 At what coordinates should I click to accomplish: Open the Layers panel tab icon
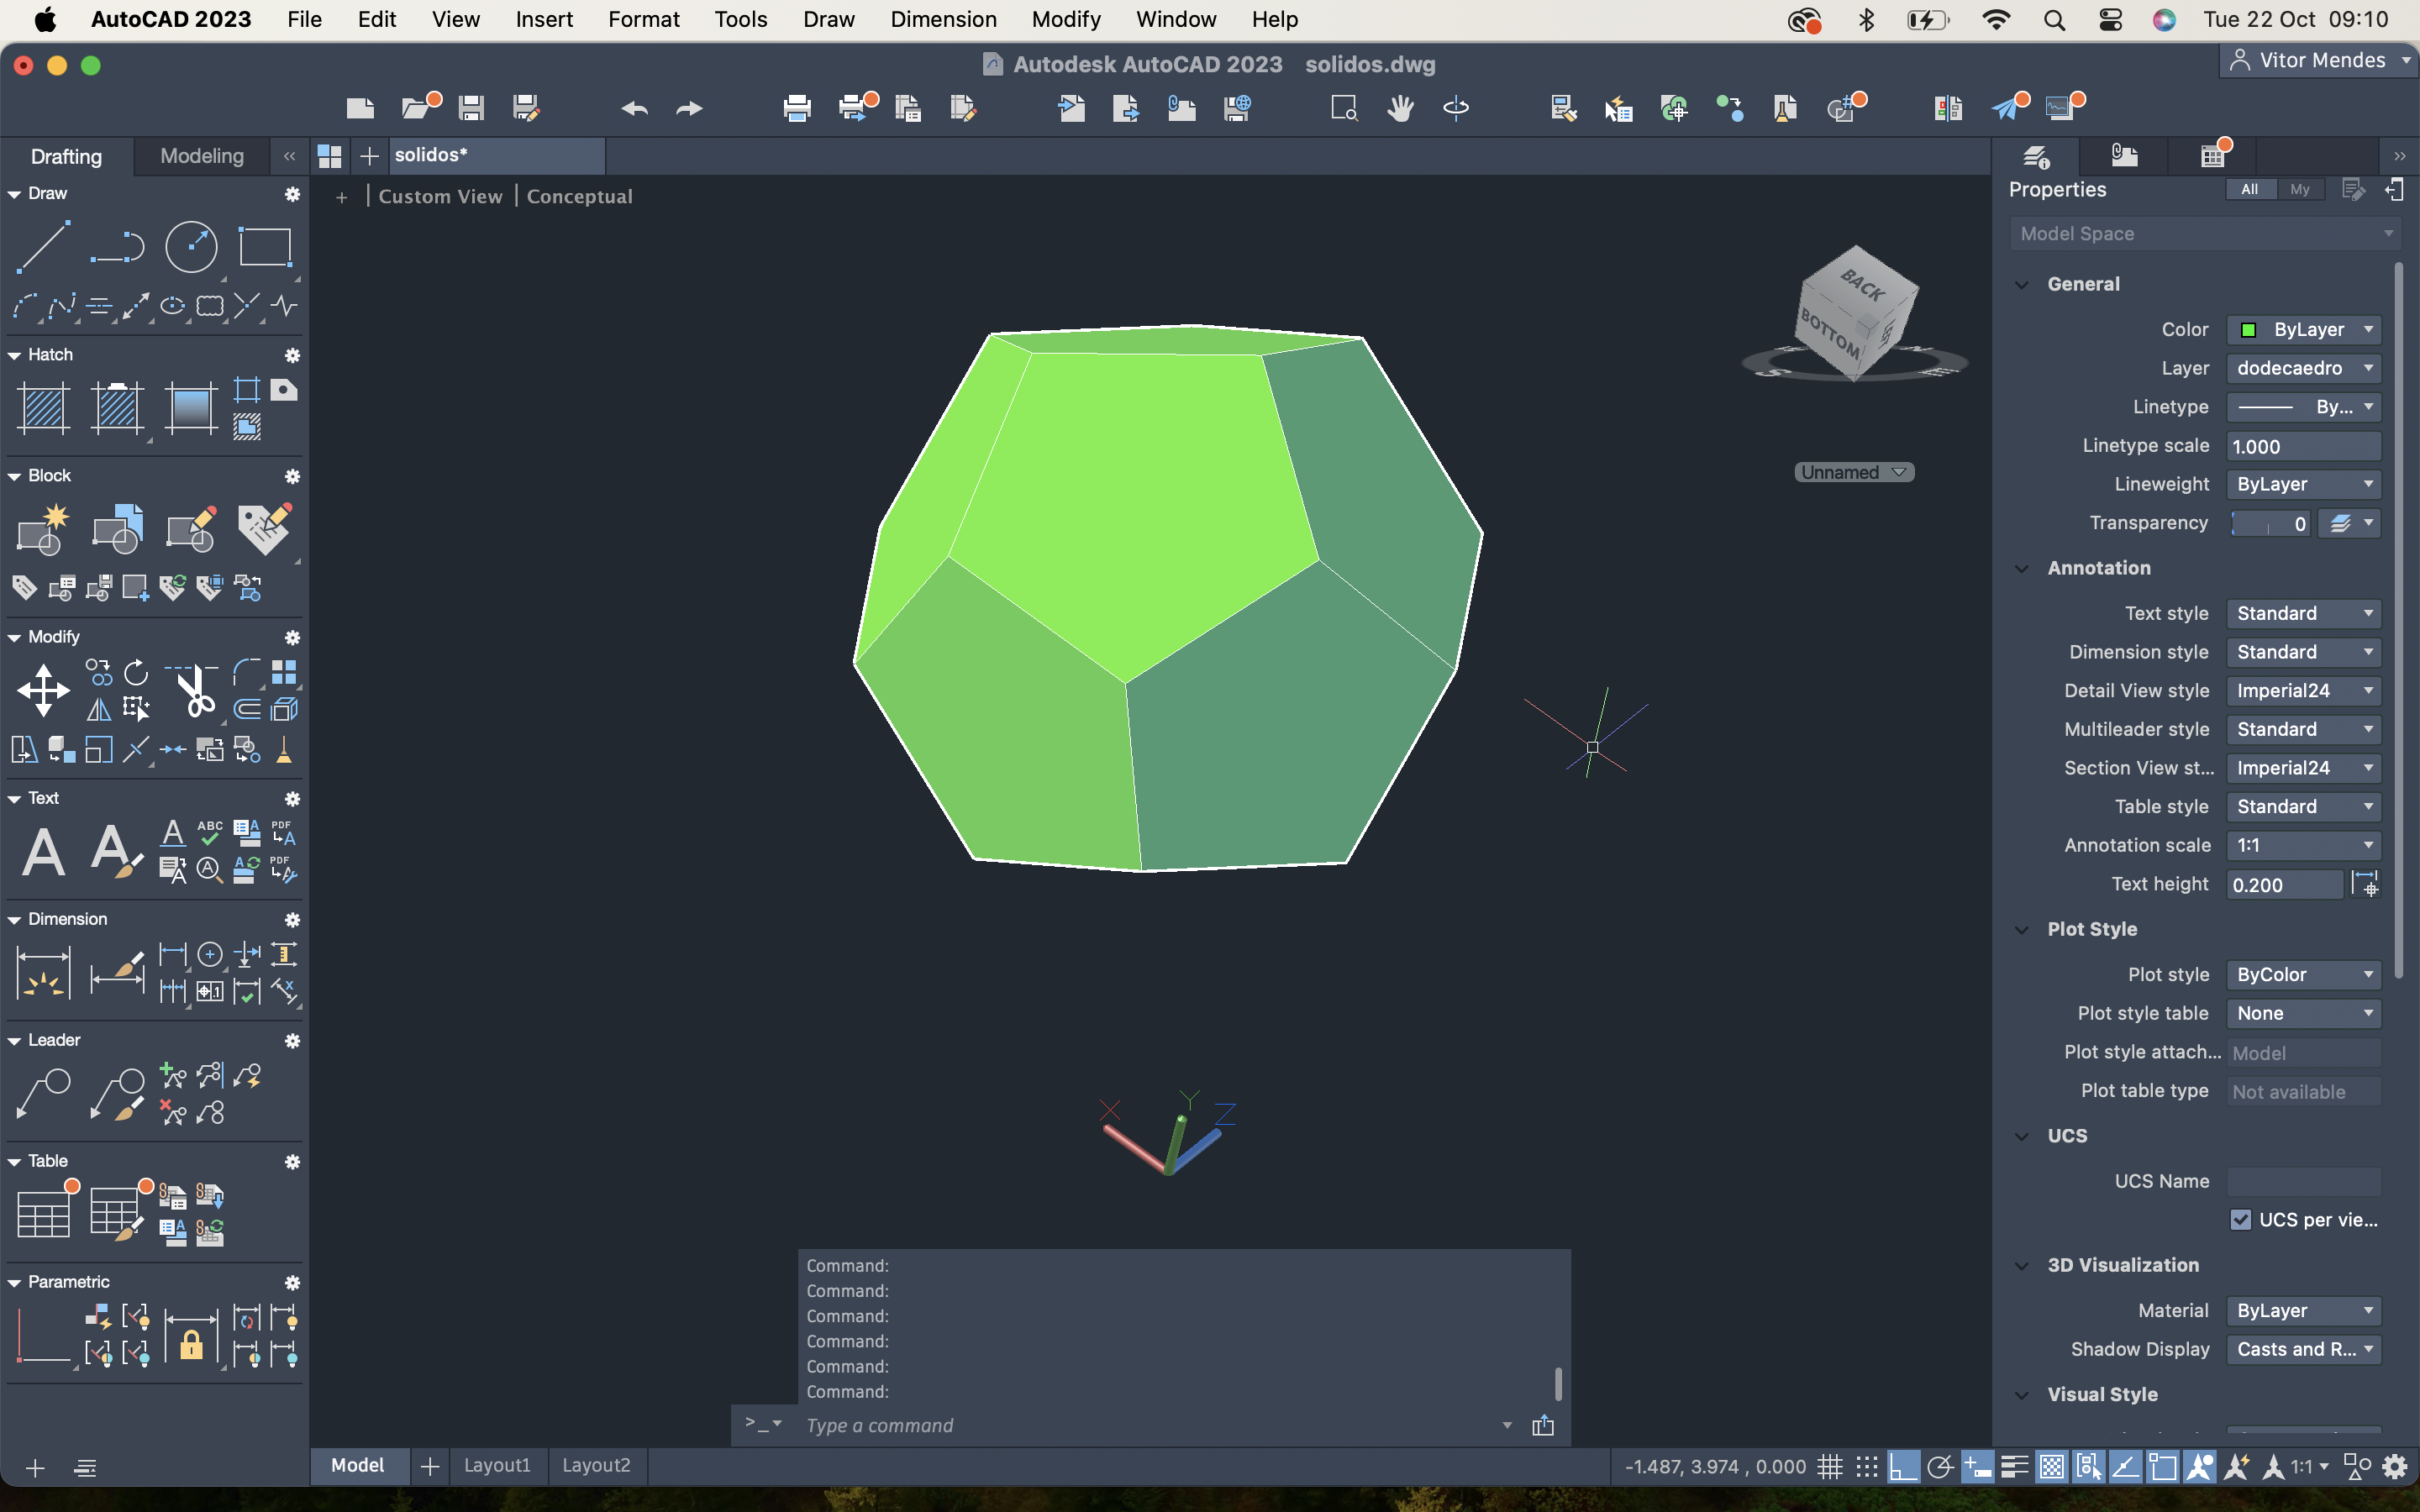click(x=2036, y=156)
